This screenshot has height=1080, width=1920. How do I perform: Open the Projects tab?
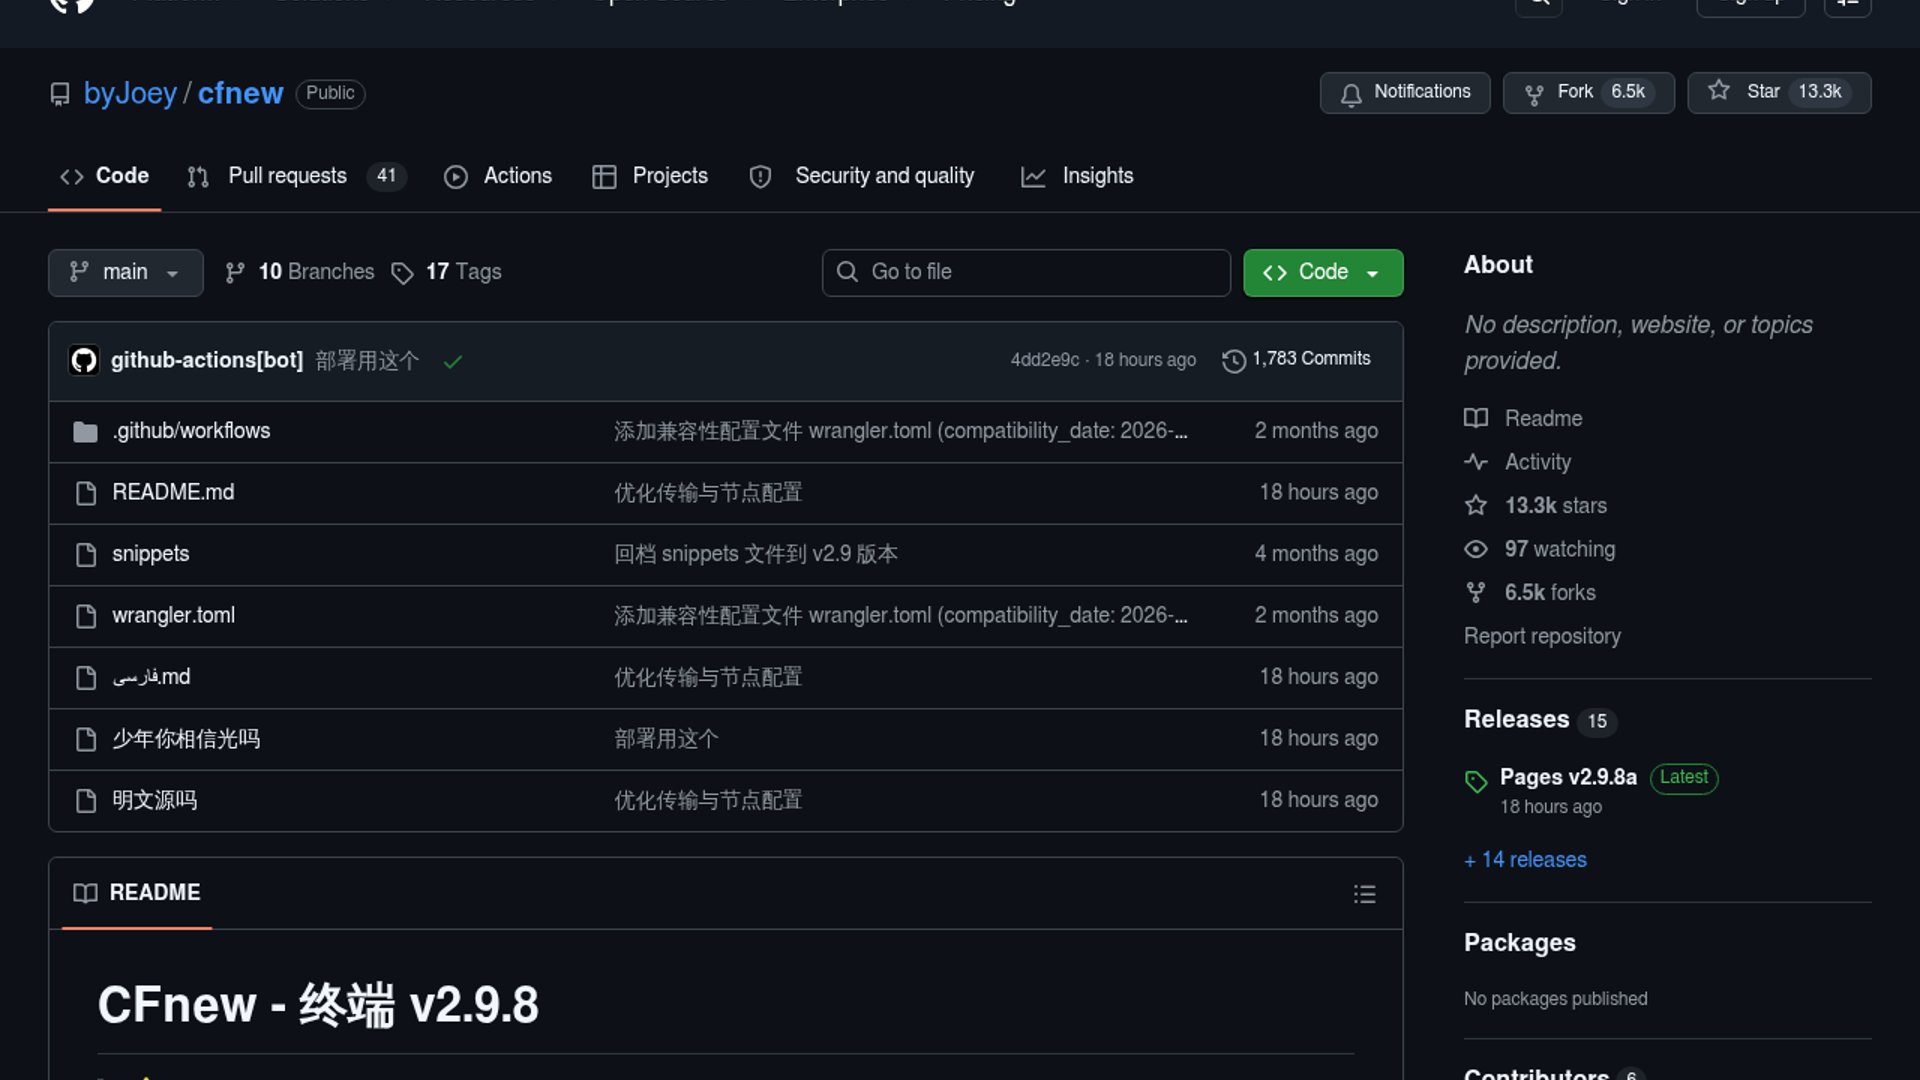tap(650, 176)
